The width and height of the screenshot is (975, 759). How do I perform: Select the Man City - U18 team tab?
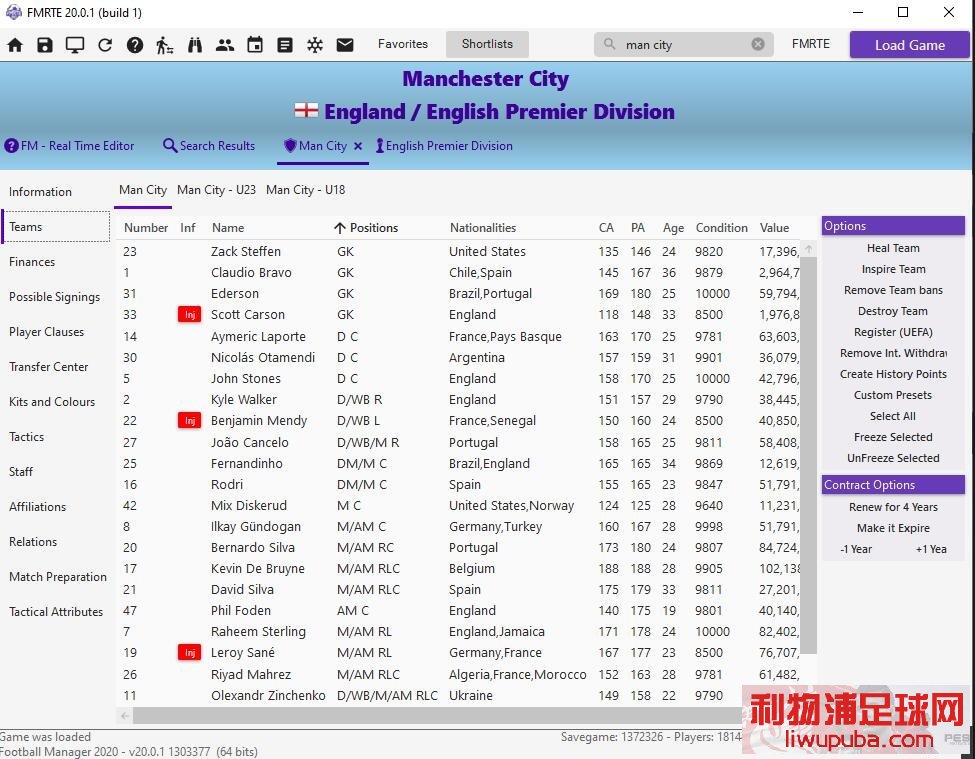[305, 190]
